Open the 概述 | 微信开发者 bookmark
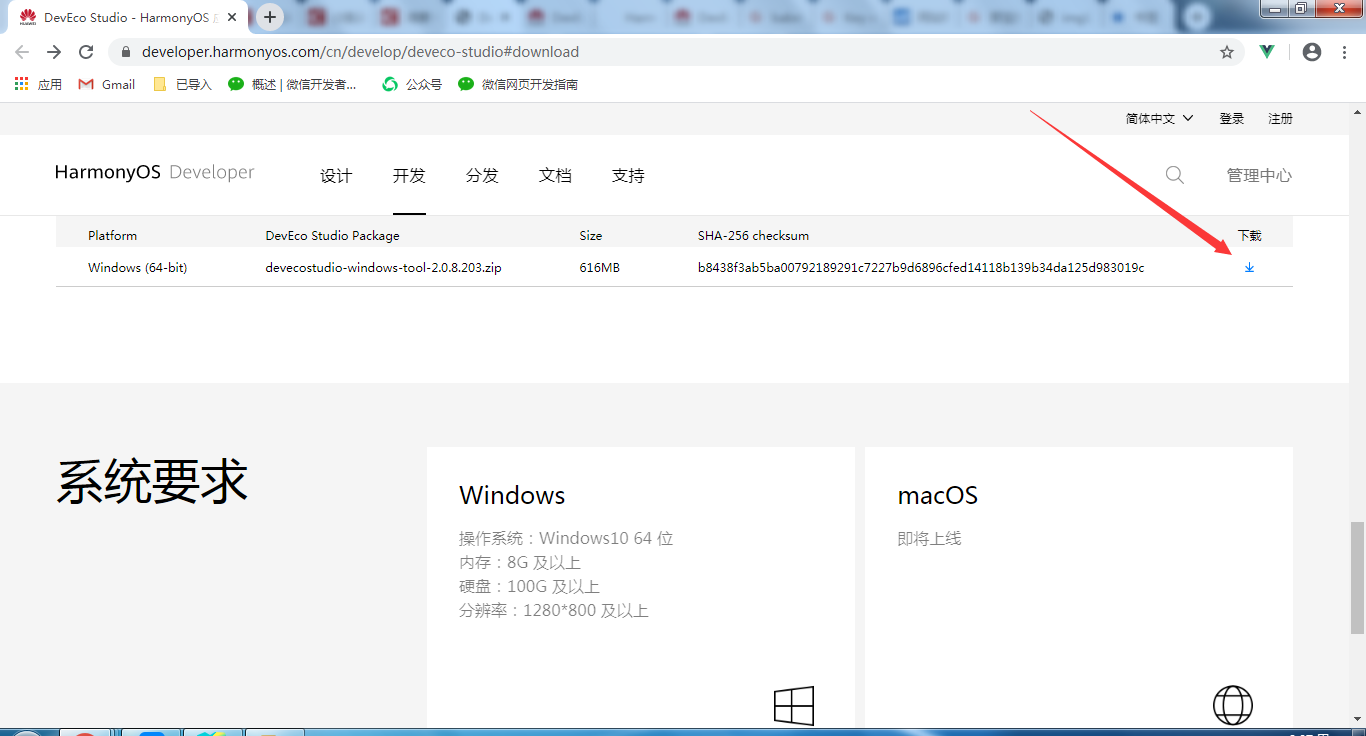 292,84
